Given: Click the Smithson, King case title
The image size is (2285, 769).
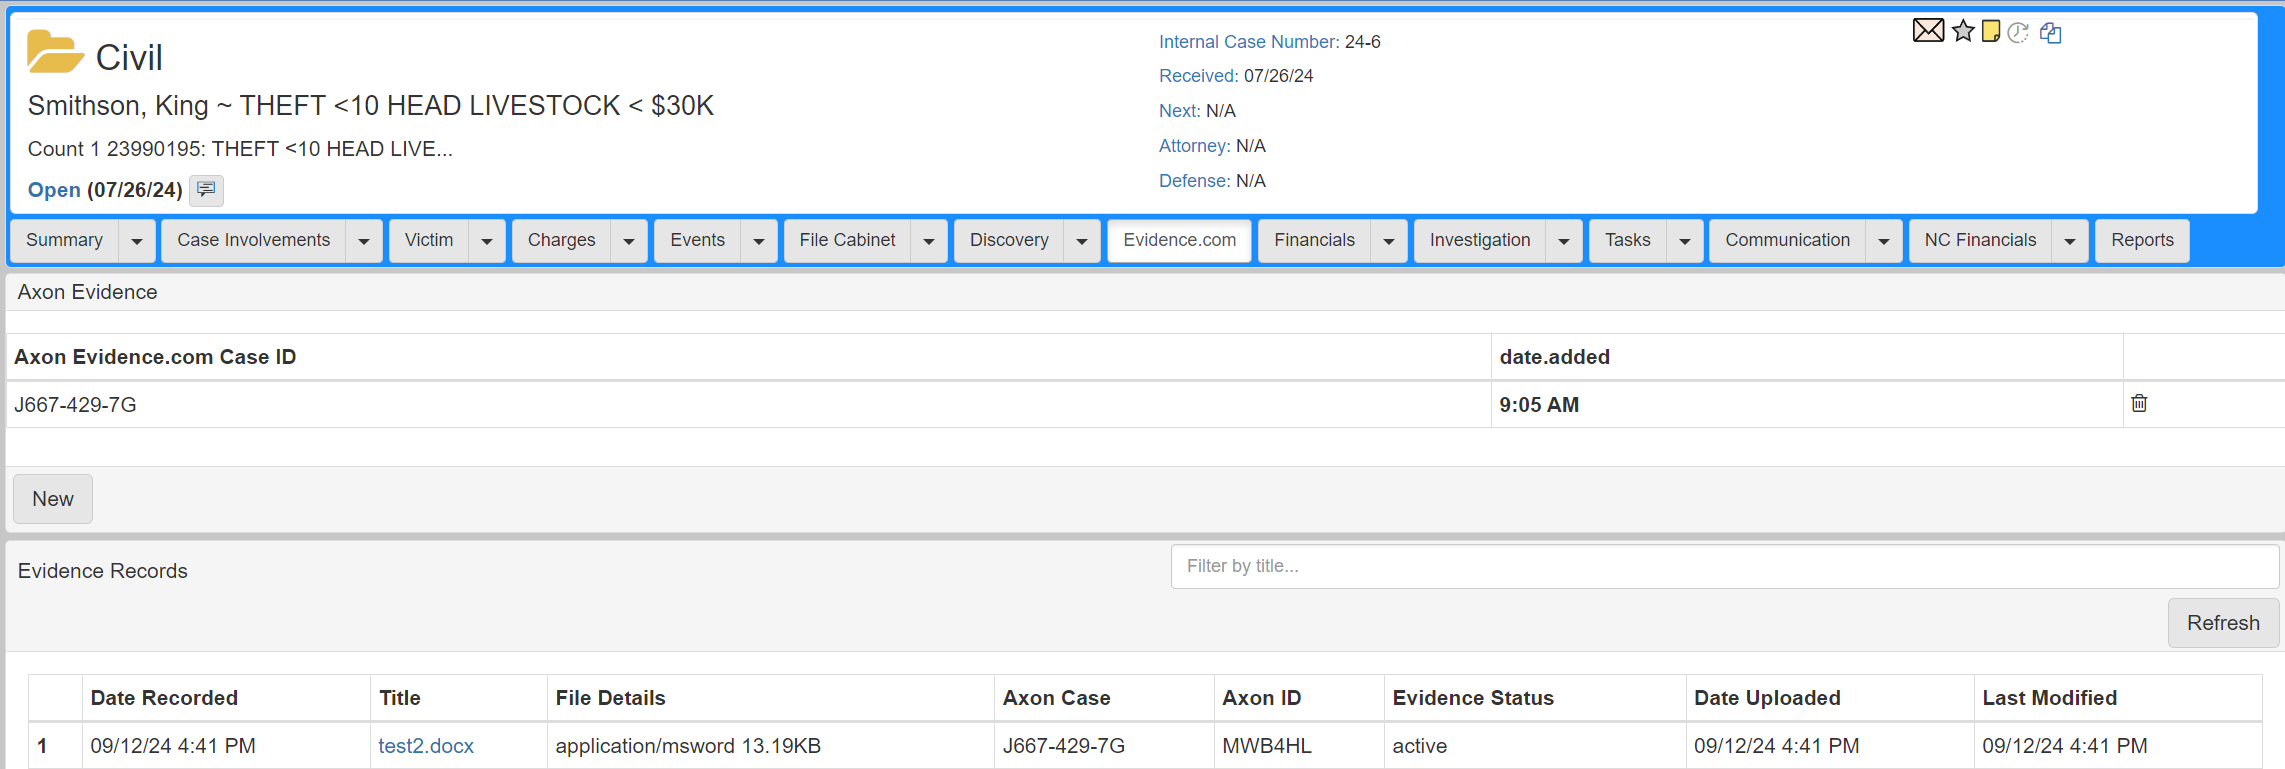Looking at the screenshot, I should click(371, 106).
